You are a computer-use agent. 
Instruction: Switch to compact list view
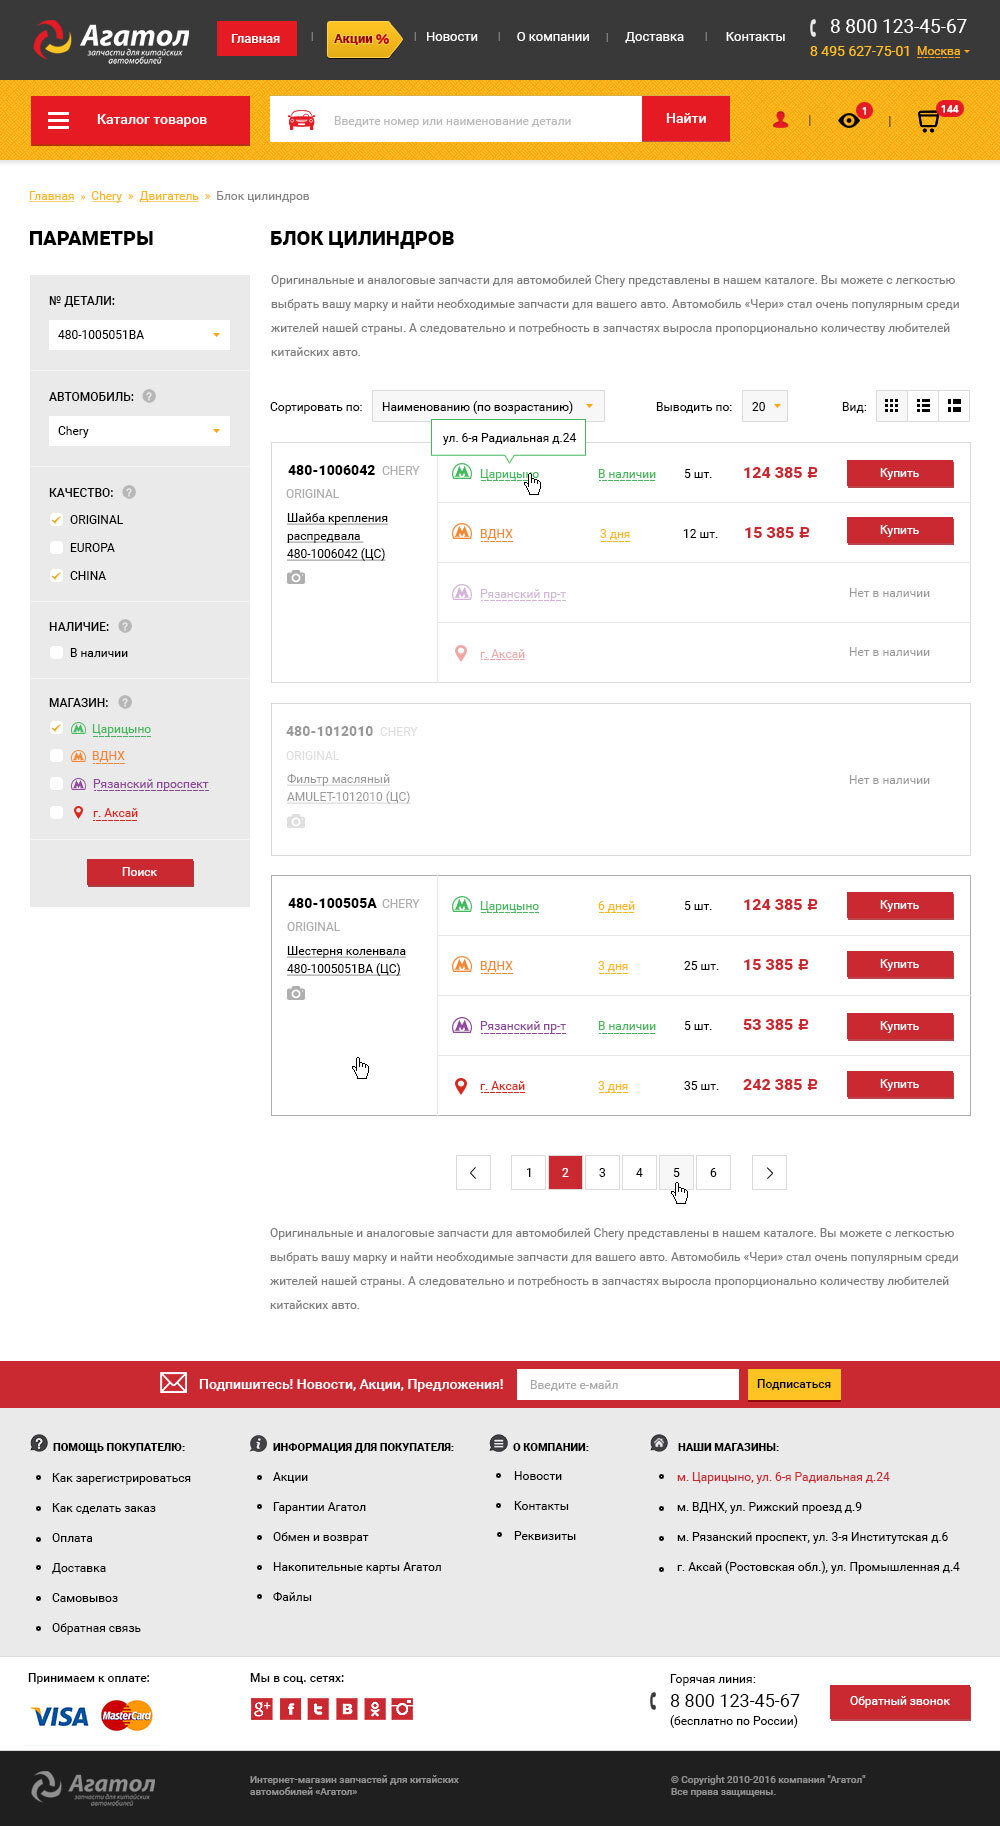pos(923,406)
